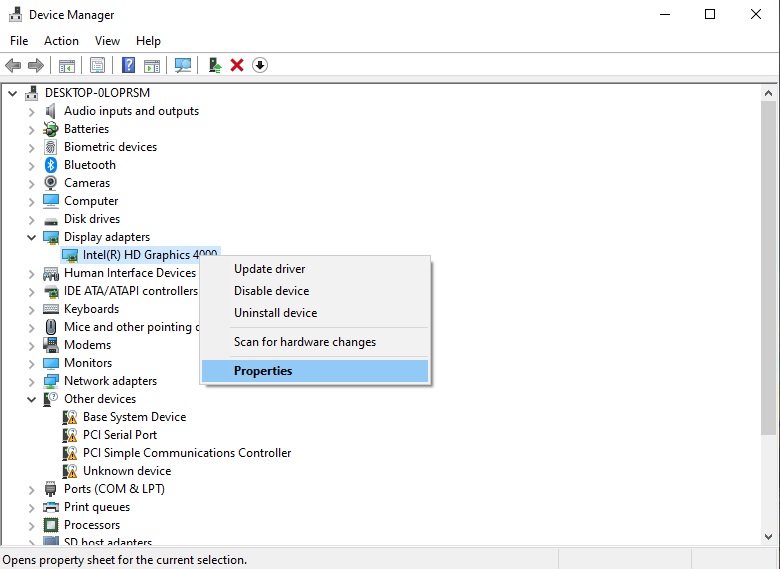Open Help via blue question mark icon
Screen dimensions: 780x569
pos(128,65)
